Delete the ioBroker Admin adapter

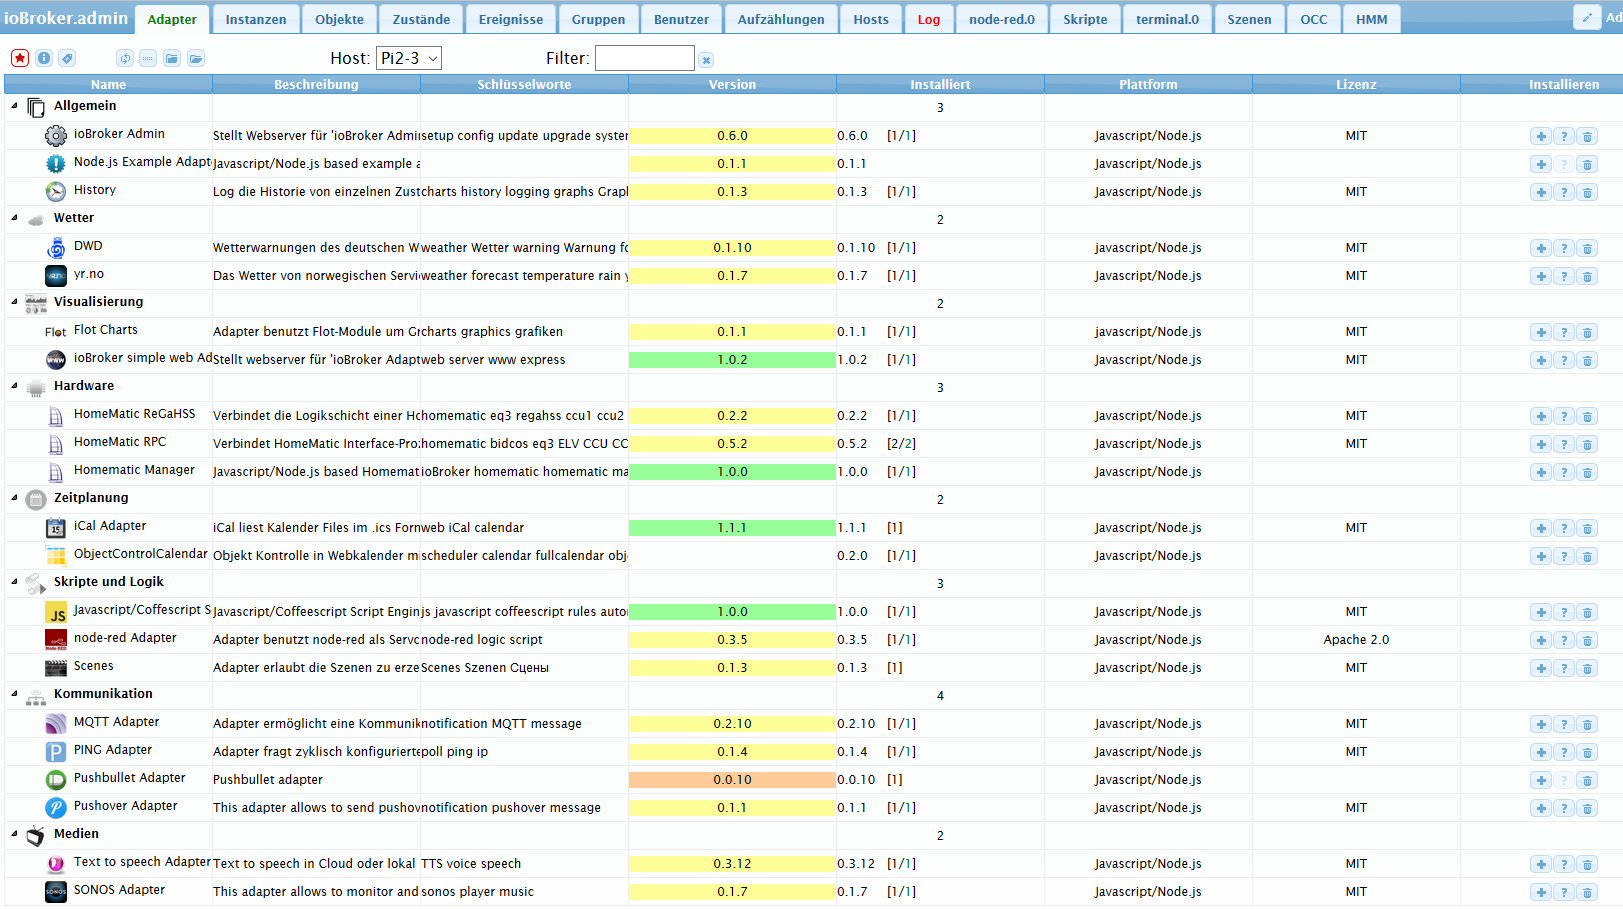point(1587,136)
